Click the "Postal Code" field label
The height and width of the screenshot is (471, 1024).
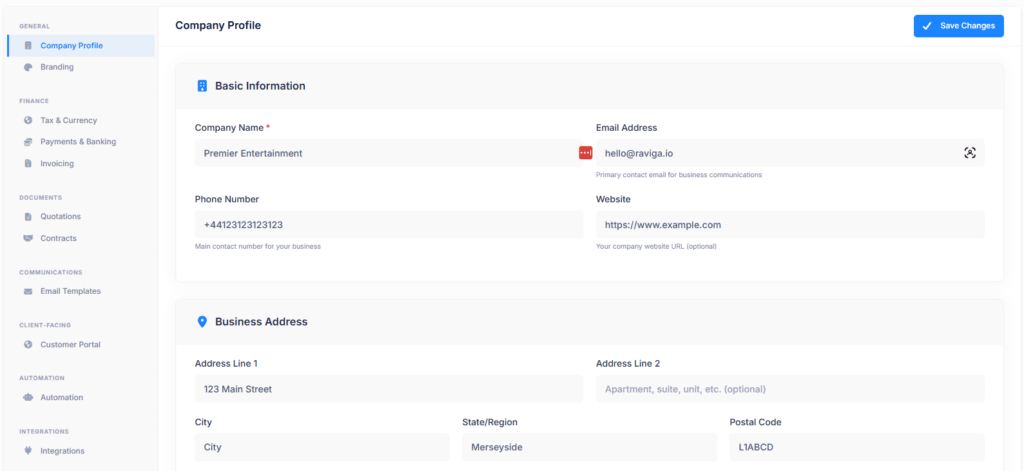pyautogui.click(x=756, y=422)
